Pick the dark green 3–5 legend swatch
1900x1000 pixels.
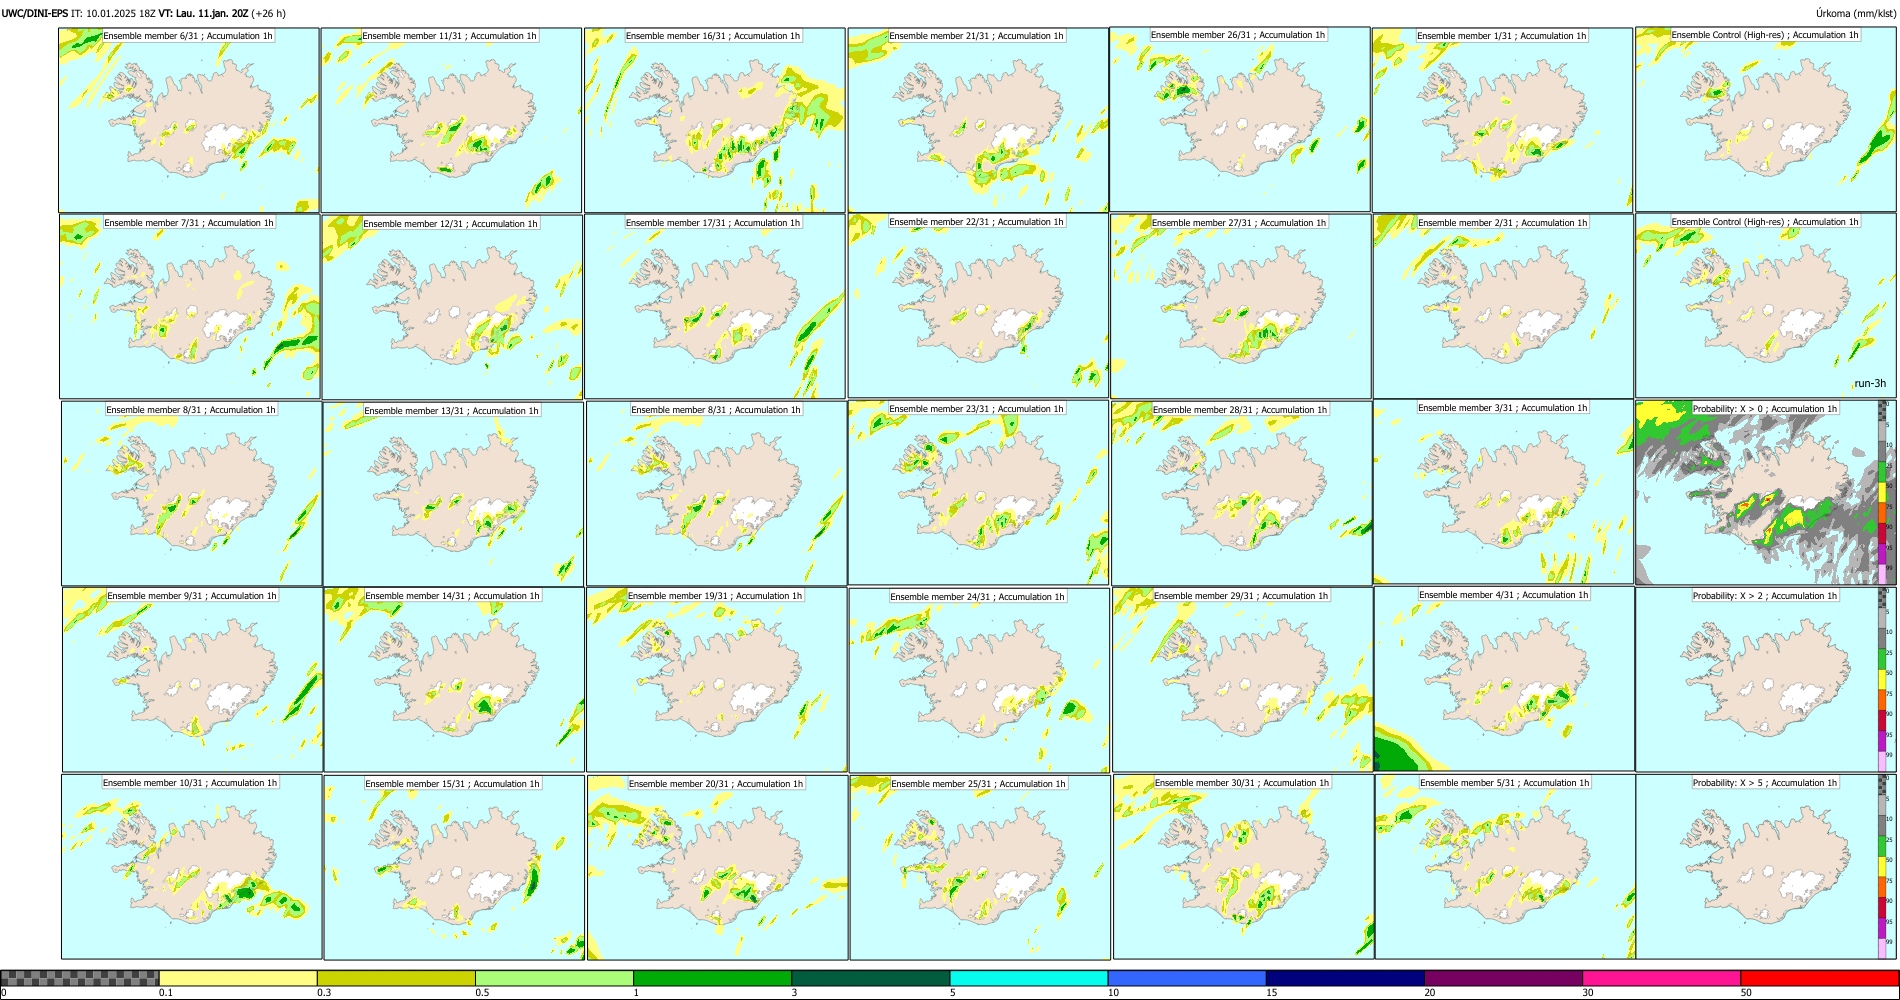870,978
